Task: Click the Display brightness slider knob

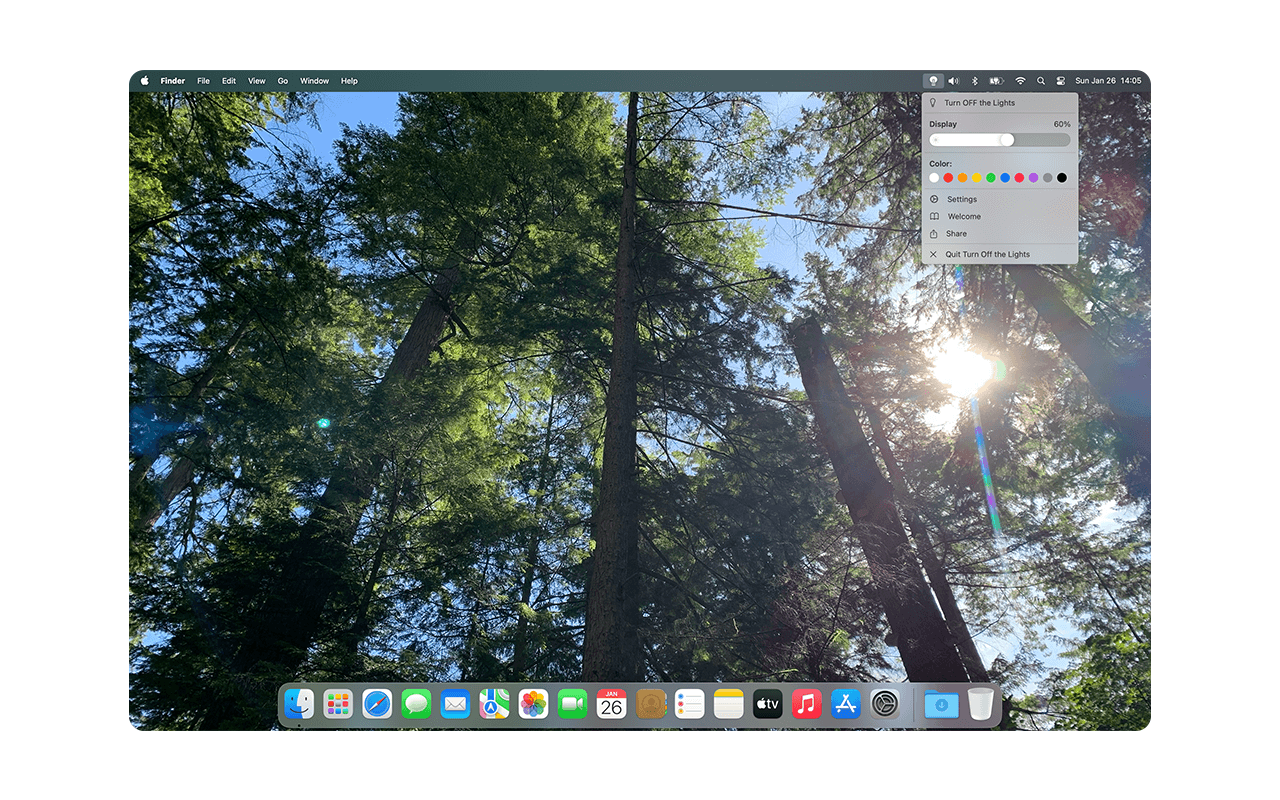Action: pos(1007,140)
